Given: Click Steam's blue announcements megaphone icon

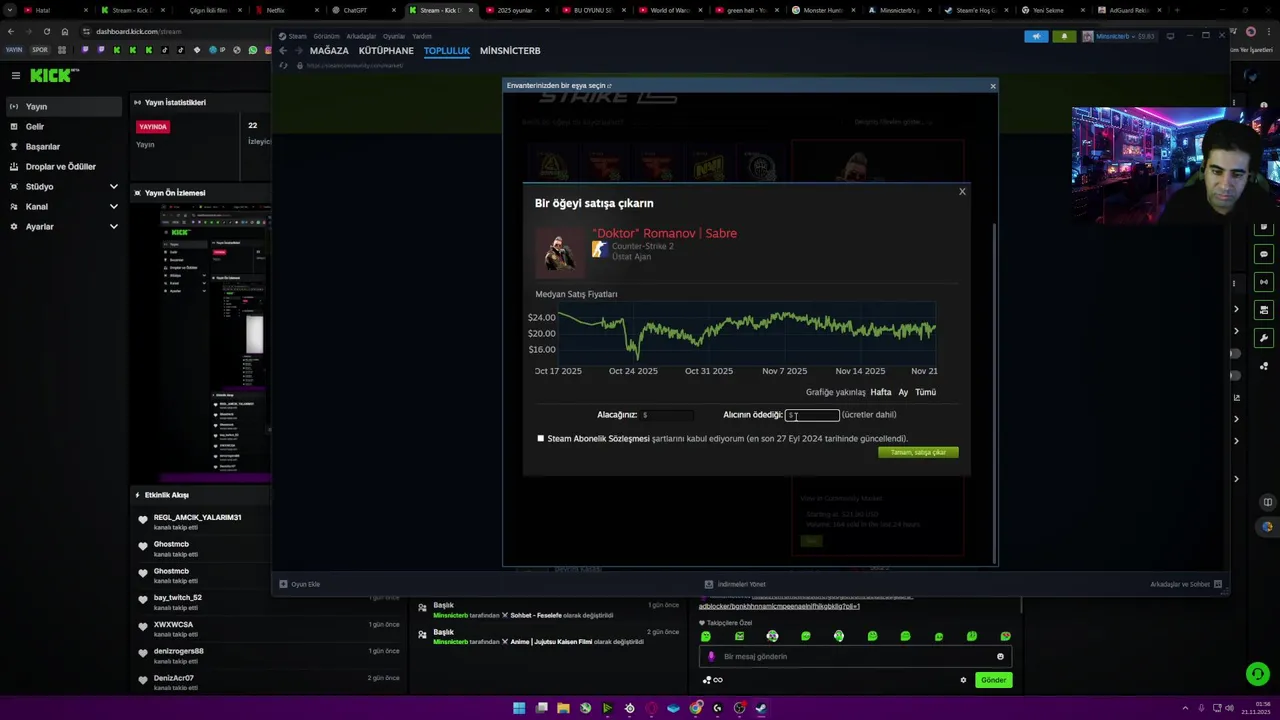Looking at the screenshot, I should pos(1036,37).
